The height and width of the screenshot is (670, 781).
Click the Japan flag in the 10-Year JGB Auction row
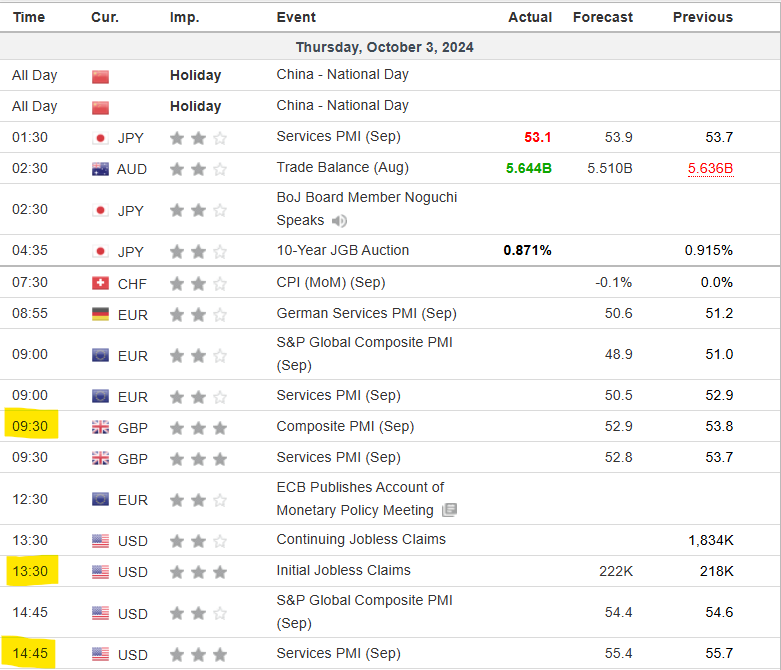pos(100,251)
